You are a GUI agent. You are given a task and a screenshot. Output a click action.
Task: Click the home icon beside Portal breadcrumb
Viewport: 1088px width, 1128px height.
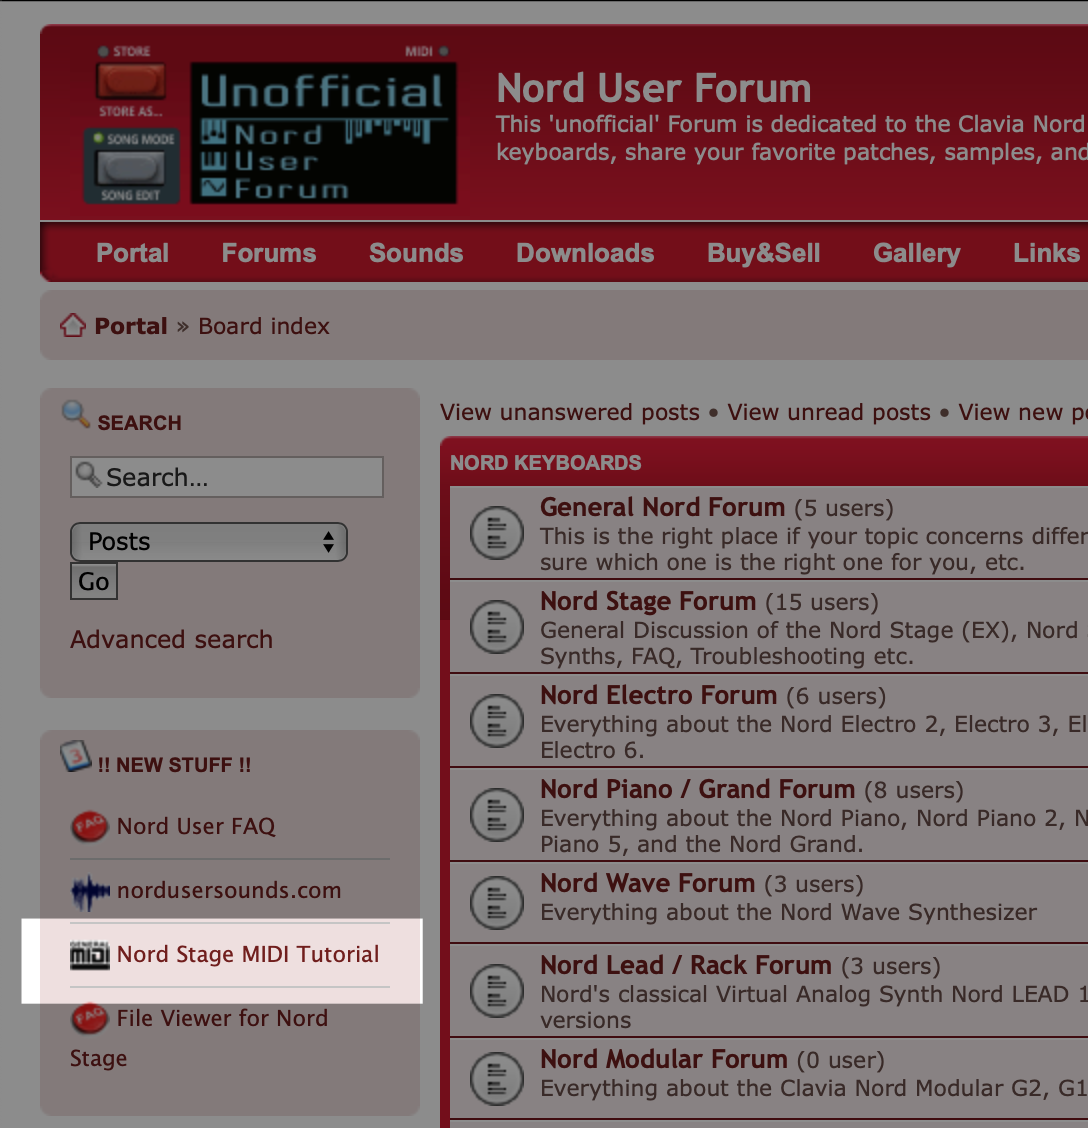(73, 325)
